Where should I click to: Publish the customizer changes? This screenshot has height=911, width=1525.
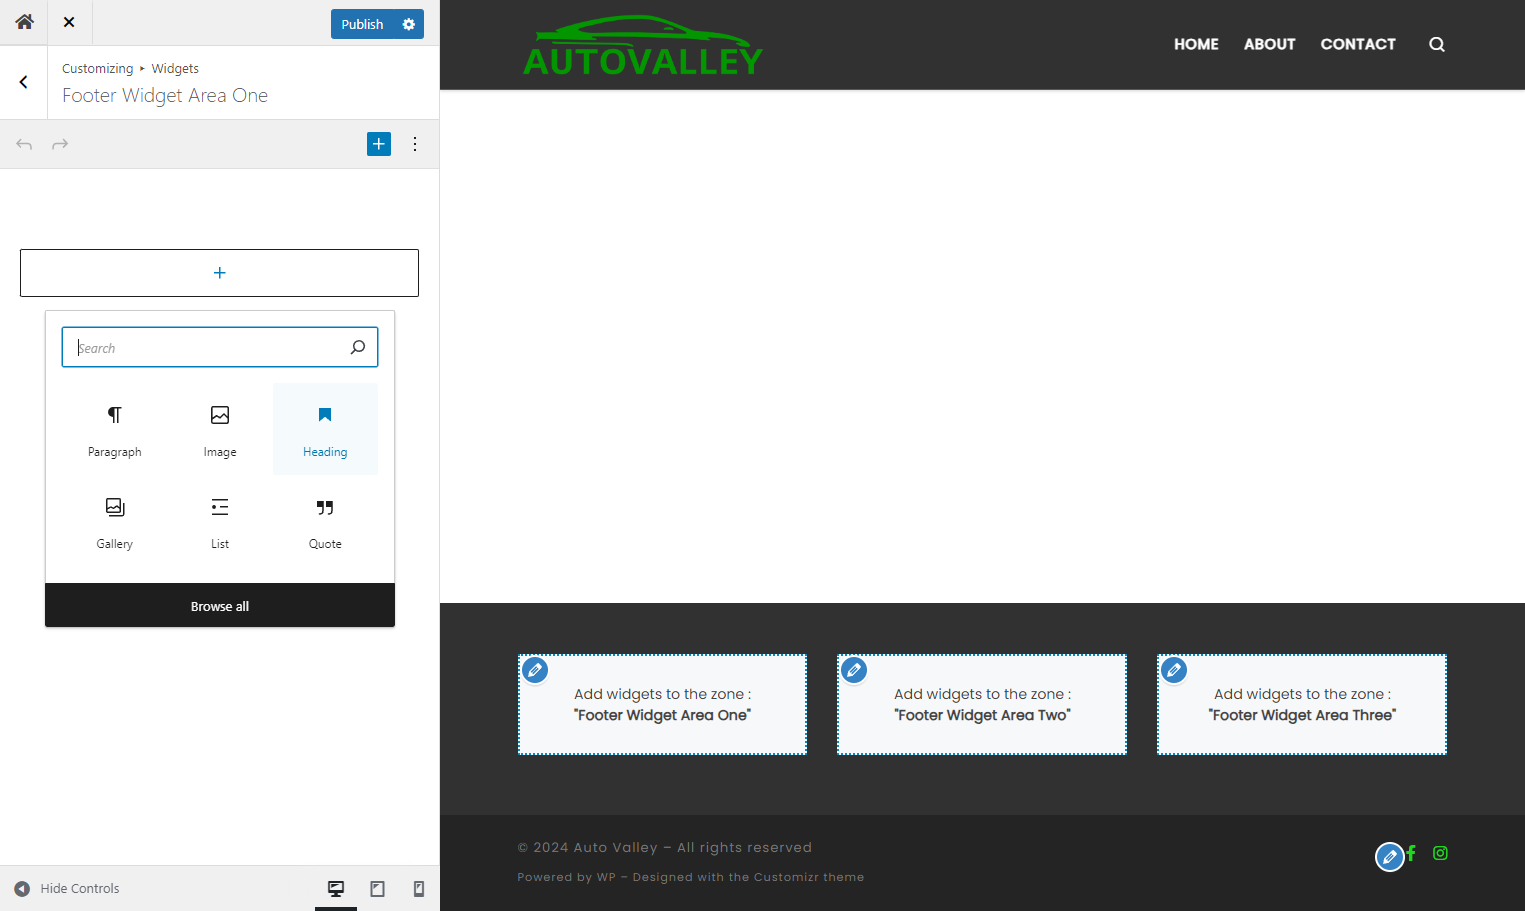(x=362, y=24)
